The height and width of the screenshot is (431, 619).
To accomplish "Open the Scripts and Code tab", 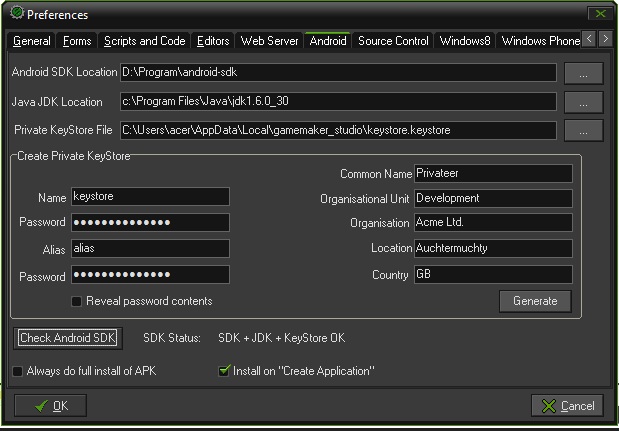I will coord(144,41).
